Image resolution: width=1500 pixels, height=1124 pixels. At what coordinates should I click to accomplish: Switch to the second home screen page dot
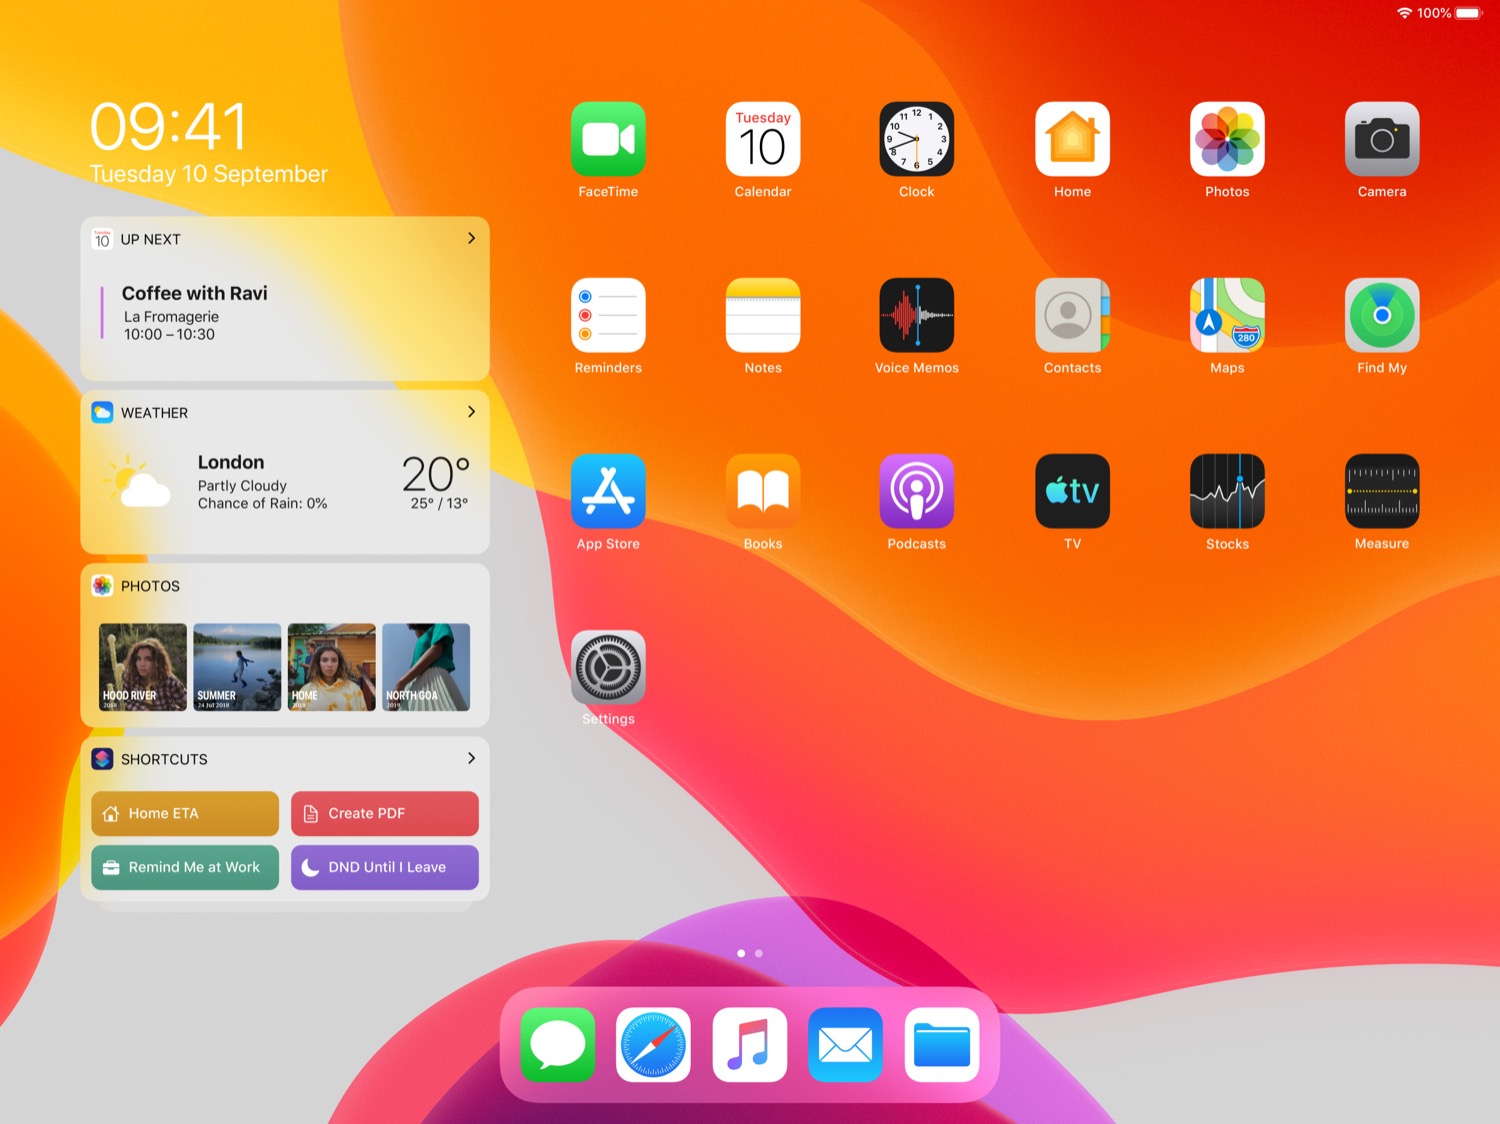tap(759, 953)
